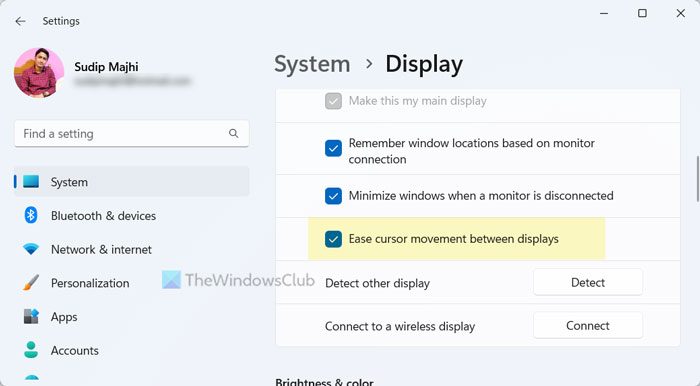Click the search magnifier icon
This screenshot has height=386, width=700.
(233, 133)
